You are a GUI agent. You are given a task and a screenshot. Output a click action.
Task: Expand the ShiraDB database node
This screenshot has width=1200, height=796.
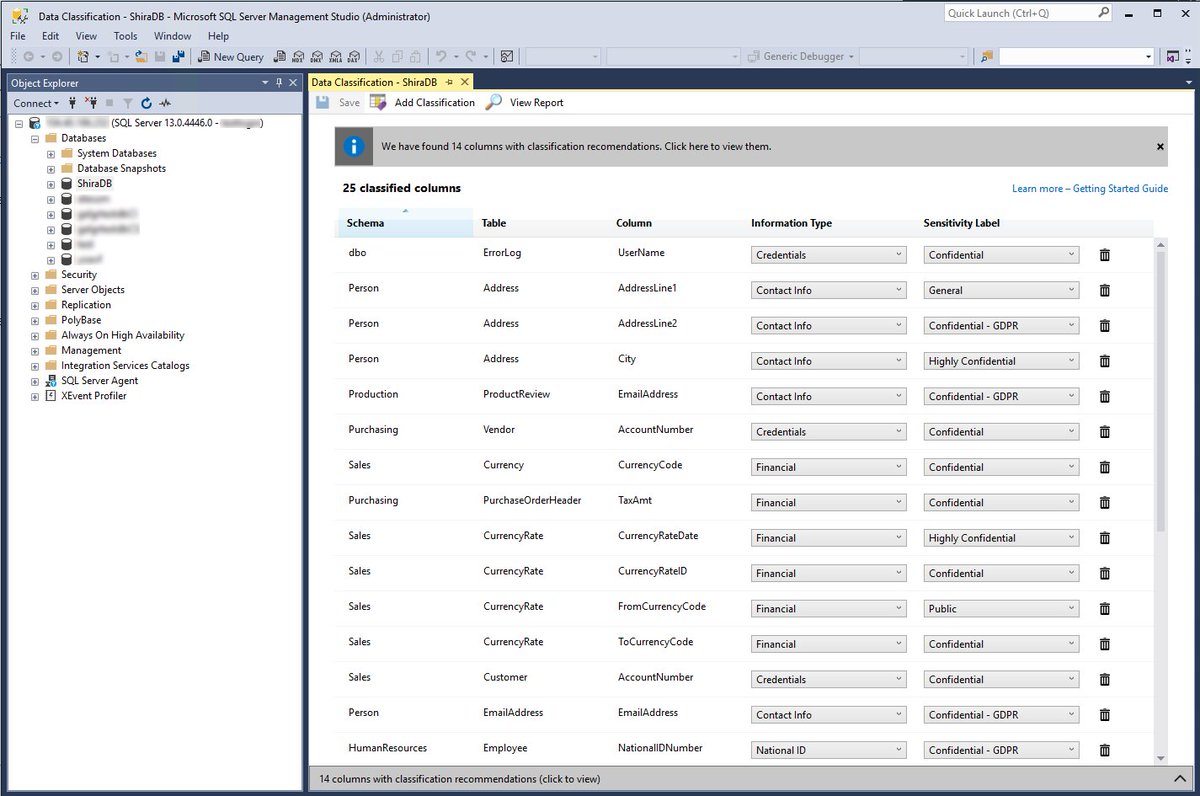51,184
